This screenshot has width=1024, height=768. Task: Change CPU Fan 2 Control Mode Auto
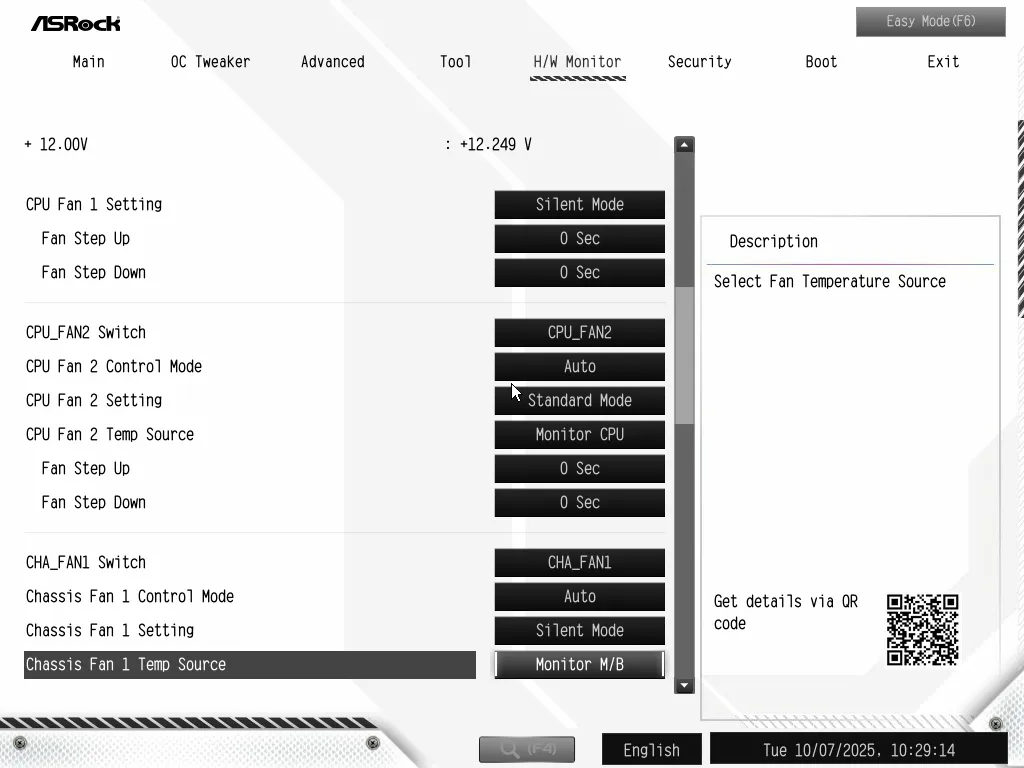(x=579, y=367)
